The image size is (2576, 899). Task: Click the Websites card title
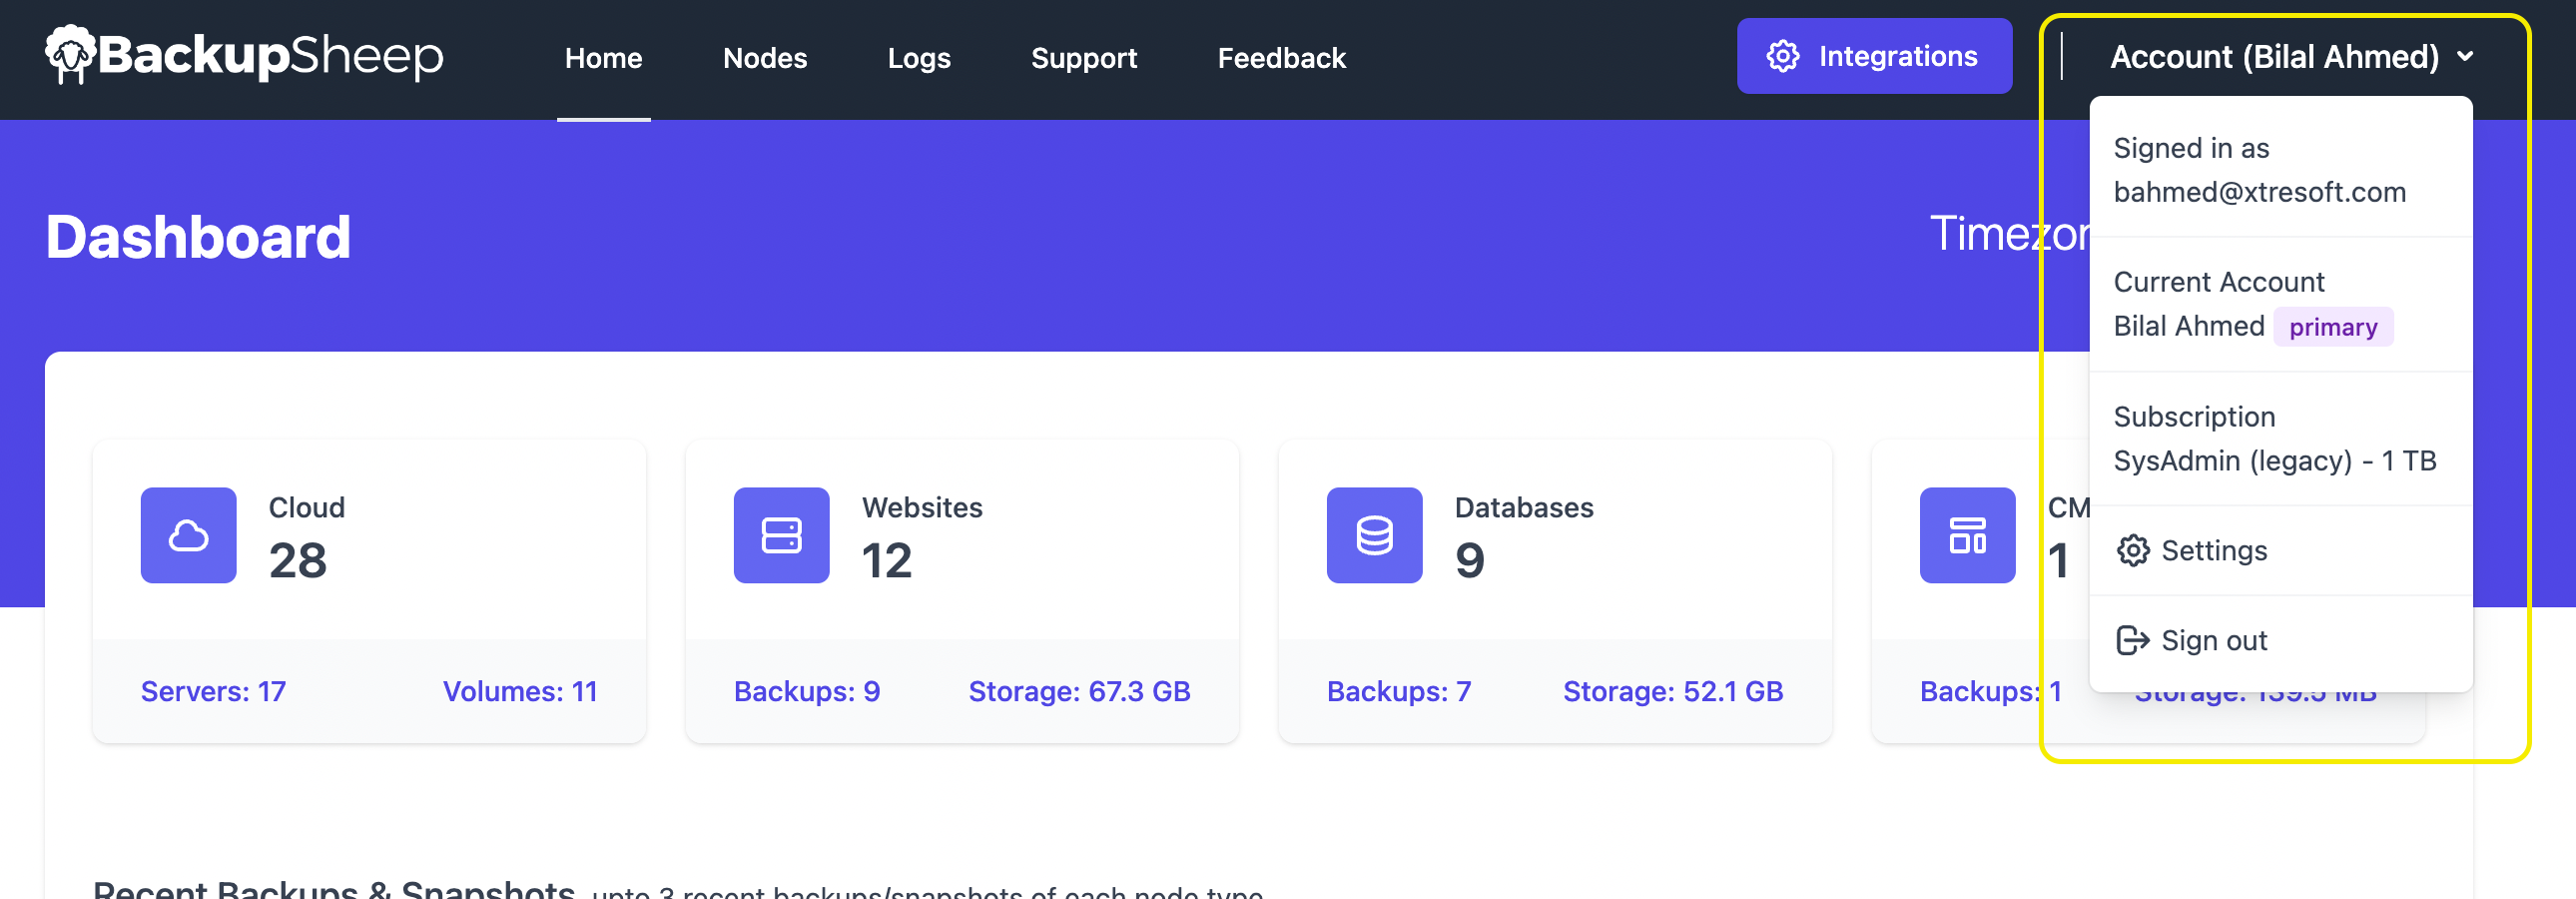click(x=922, y=508)
